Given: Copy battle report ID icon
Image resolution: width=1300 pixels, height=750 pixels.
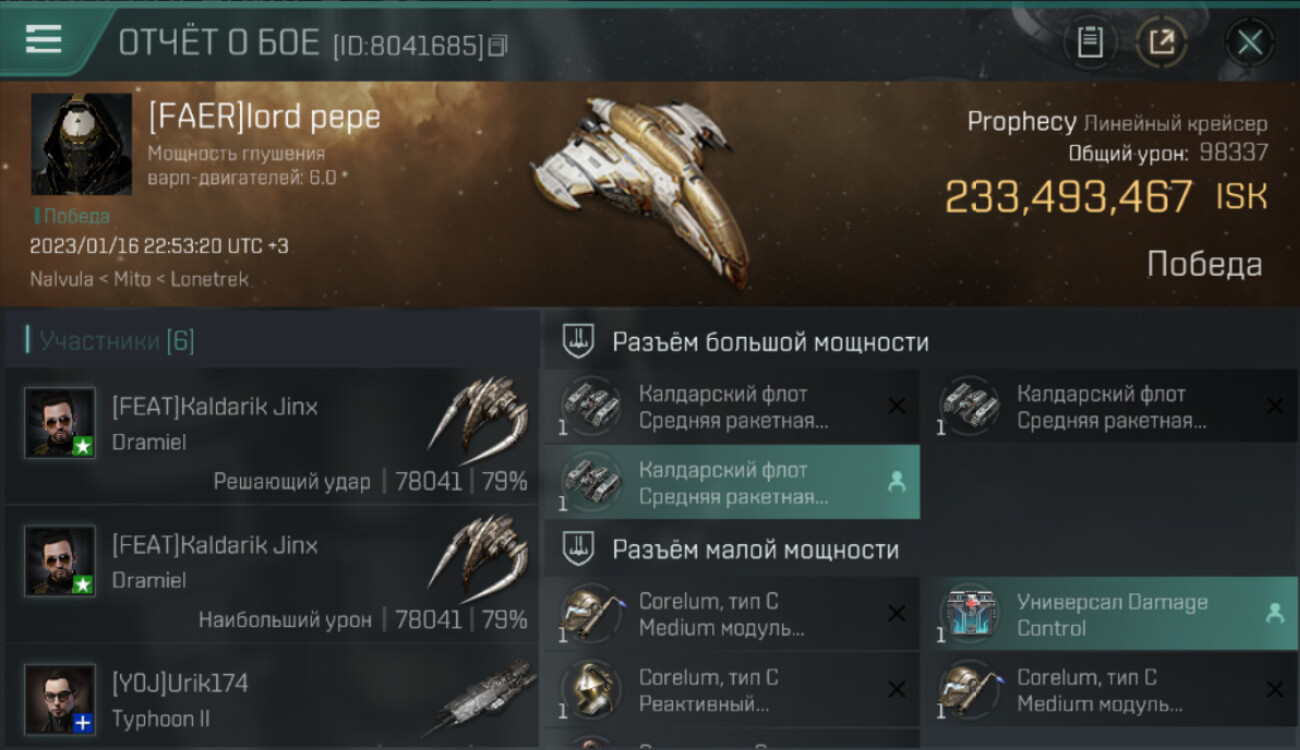Looking at the screenshot, I should pos(498,45).
